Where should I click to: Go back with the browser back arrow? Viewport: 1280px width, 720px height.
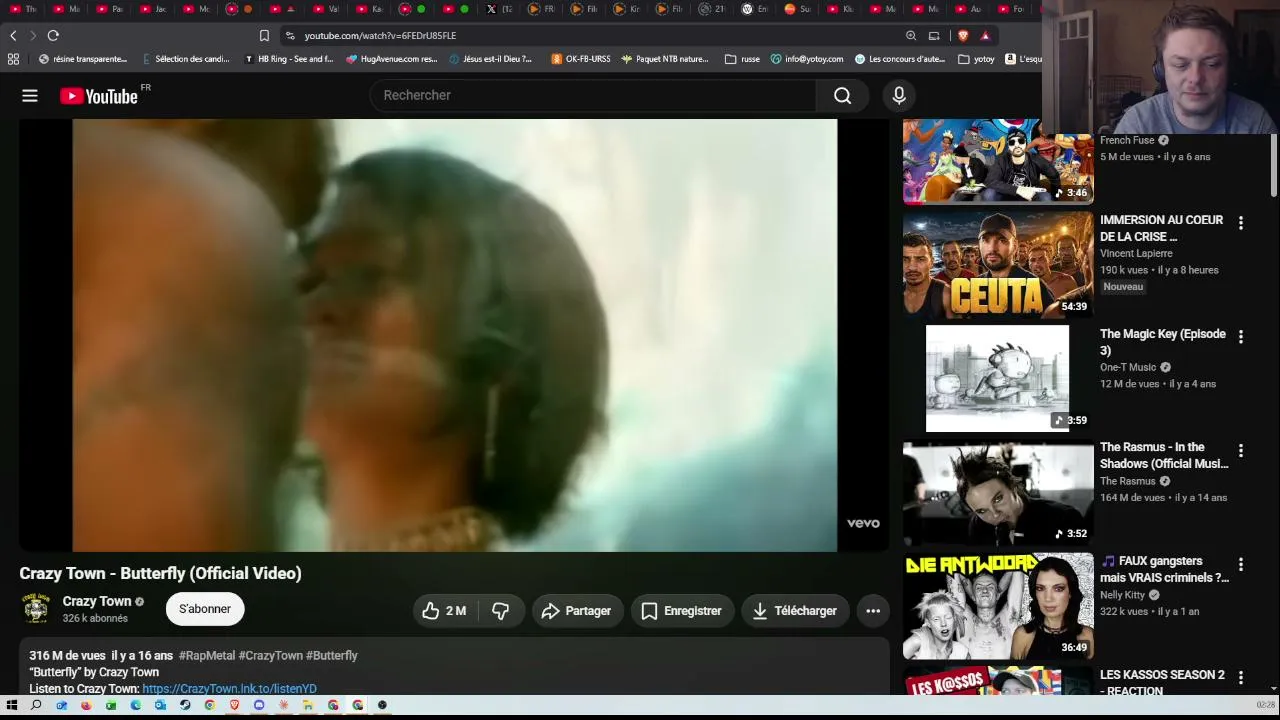click(x=13, y=36)
